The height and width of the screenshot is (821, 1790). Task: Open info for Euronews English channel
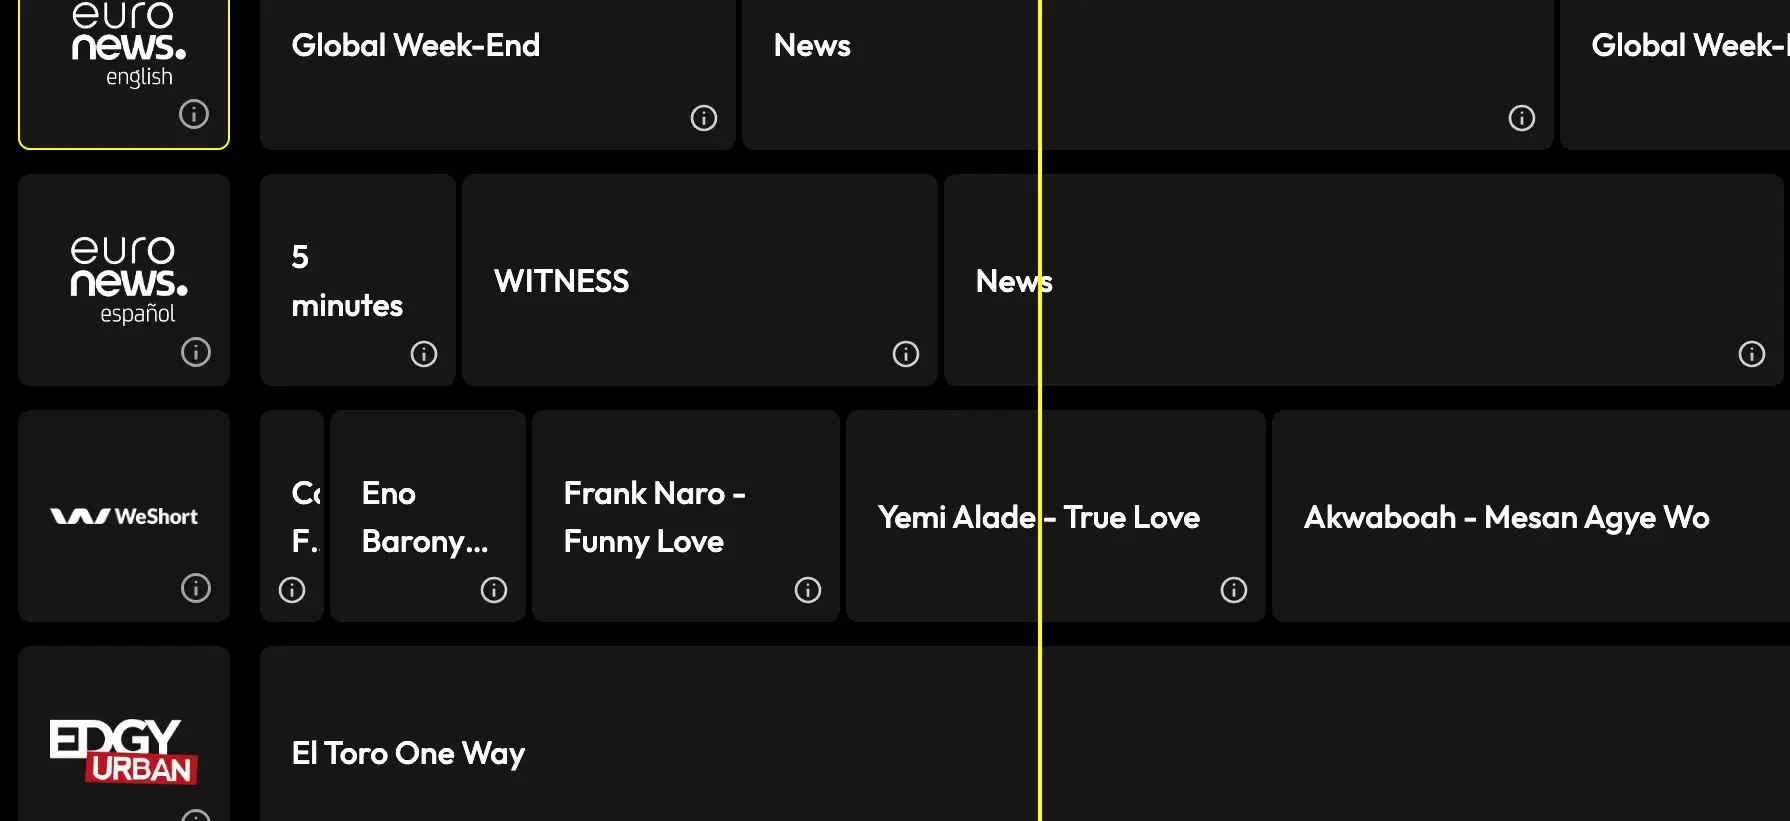(x=194, y=114)
